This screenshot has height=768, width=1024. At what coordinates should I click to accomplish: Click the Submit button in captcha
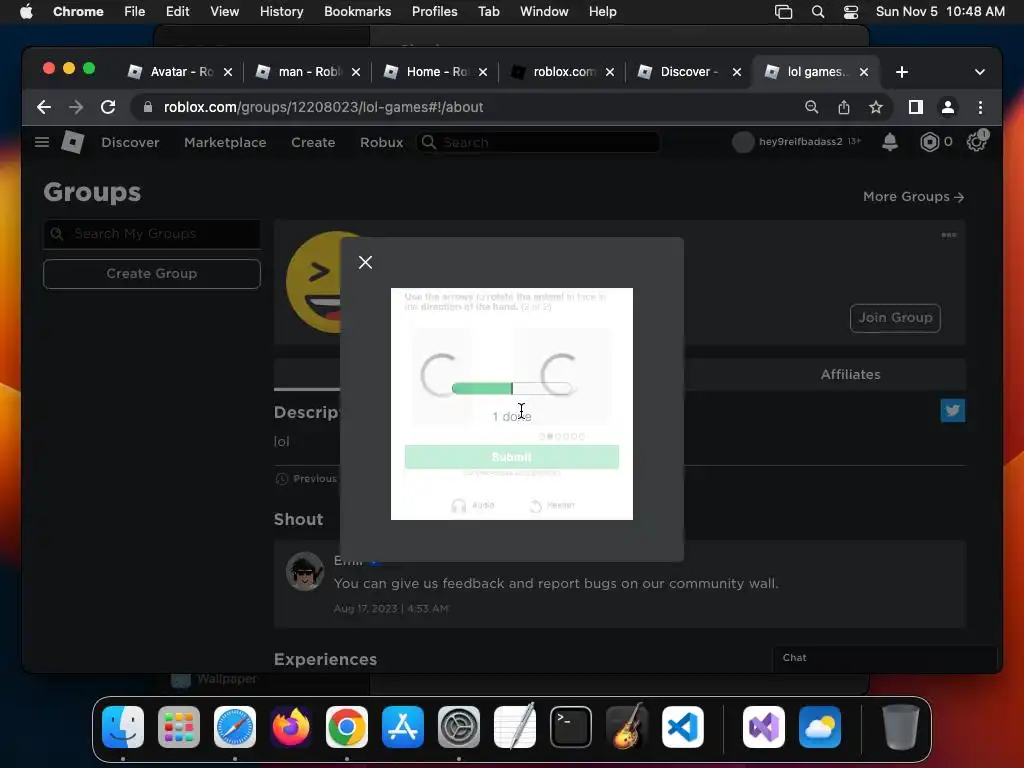[x=511, y=456]
